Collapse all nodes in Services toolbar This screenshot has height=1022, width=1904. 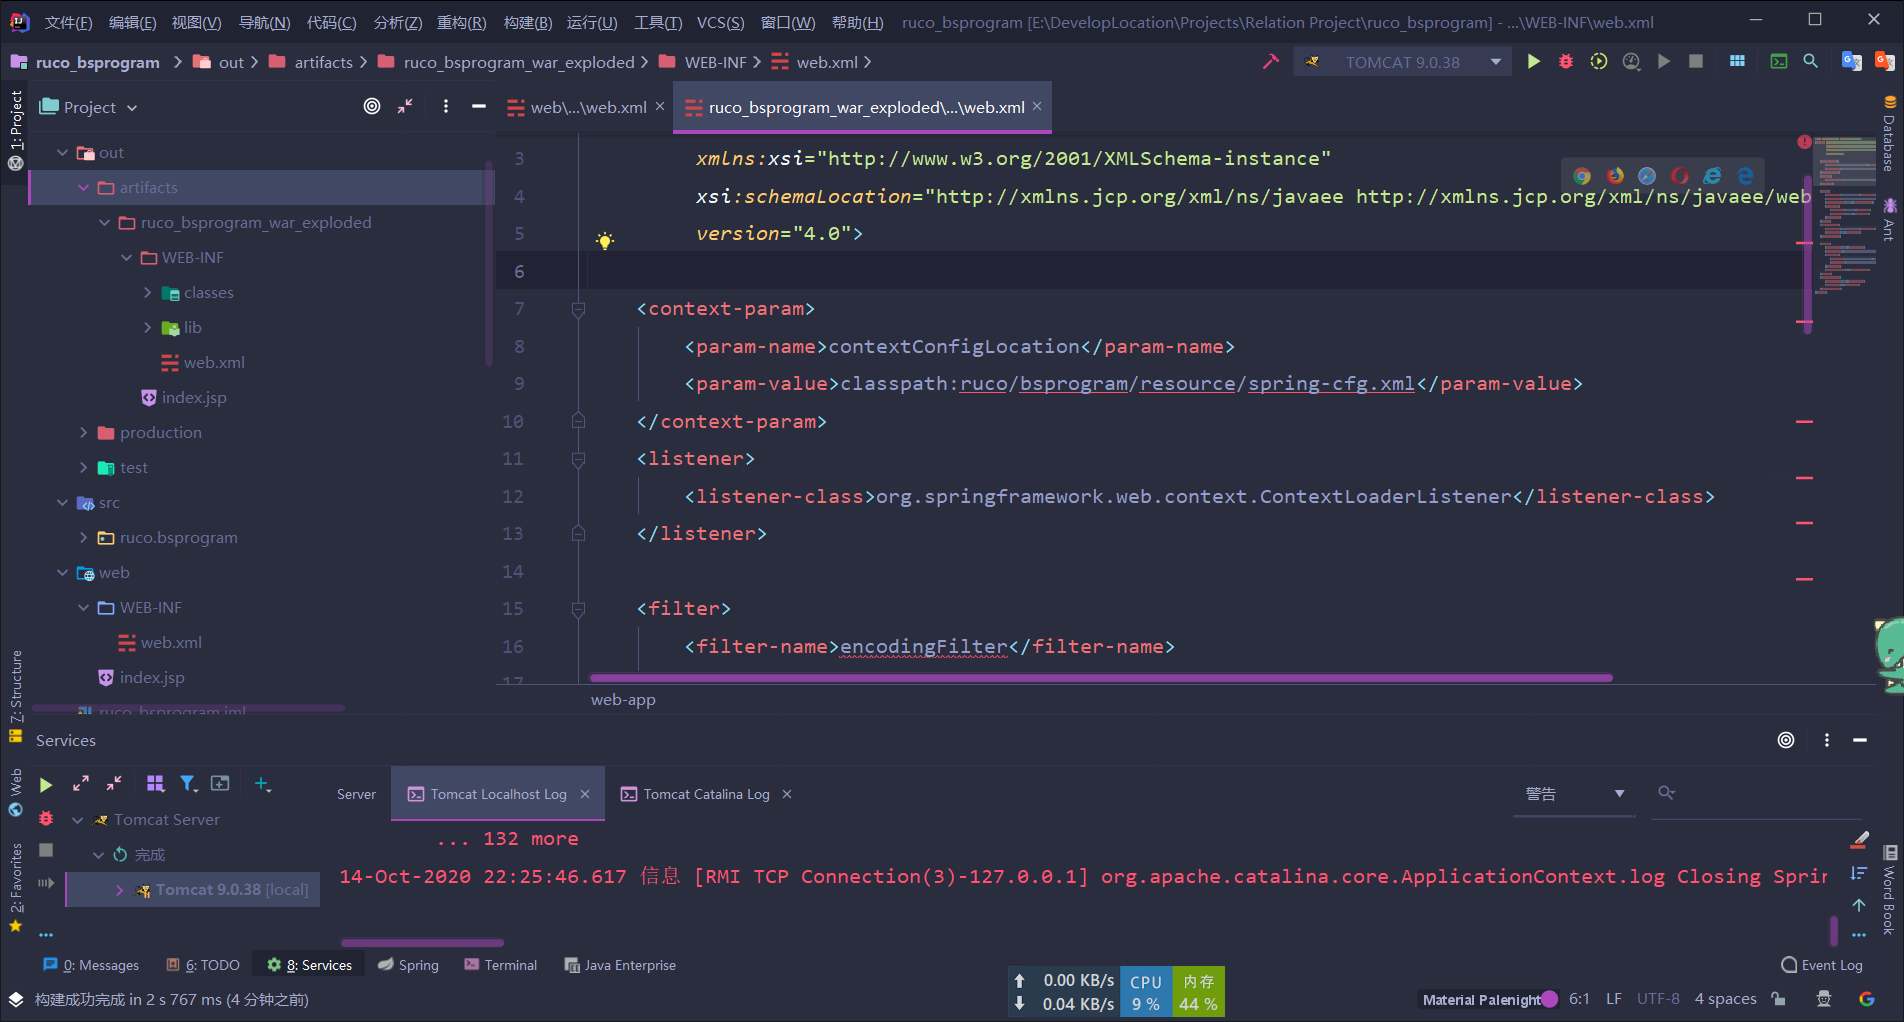(x=114, y=783)
